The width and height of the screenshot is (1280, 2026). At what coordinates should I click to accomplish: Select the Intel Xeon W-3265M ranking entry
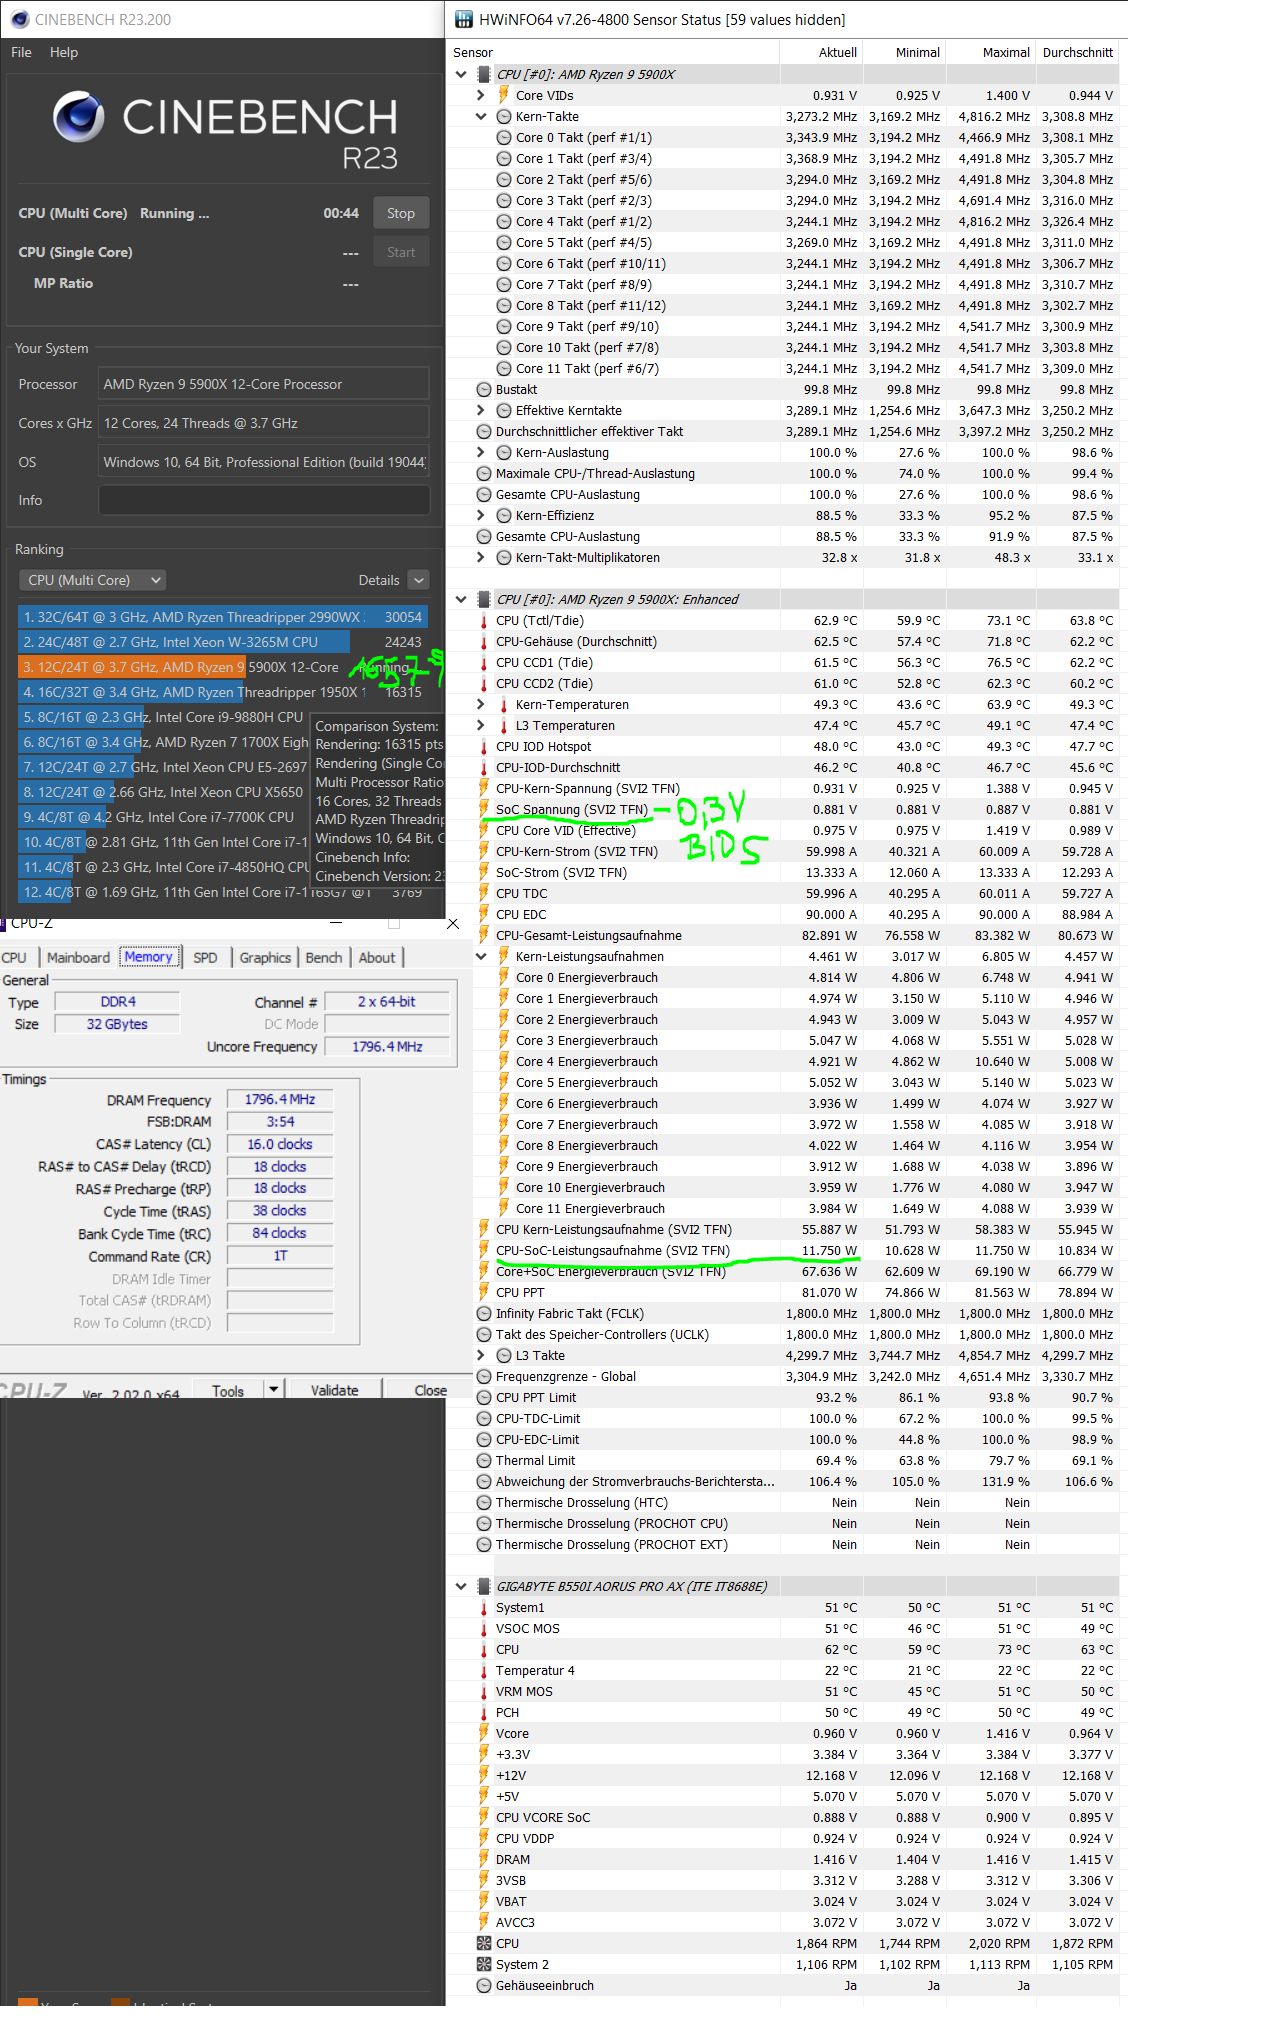[223, 642]
